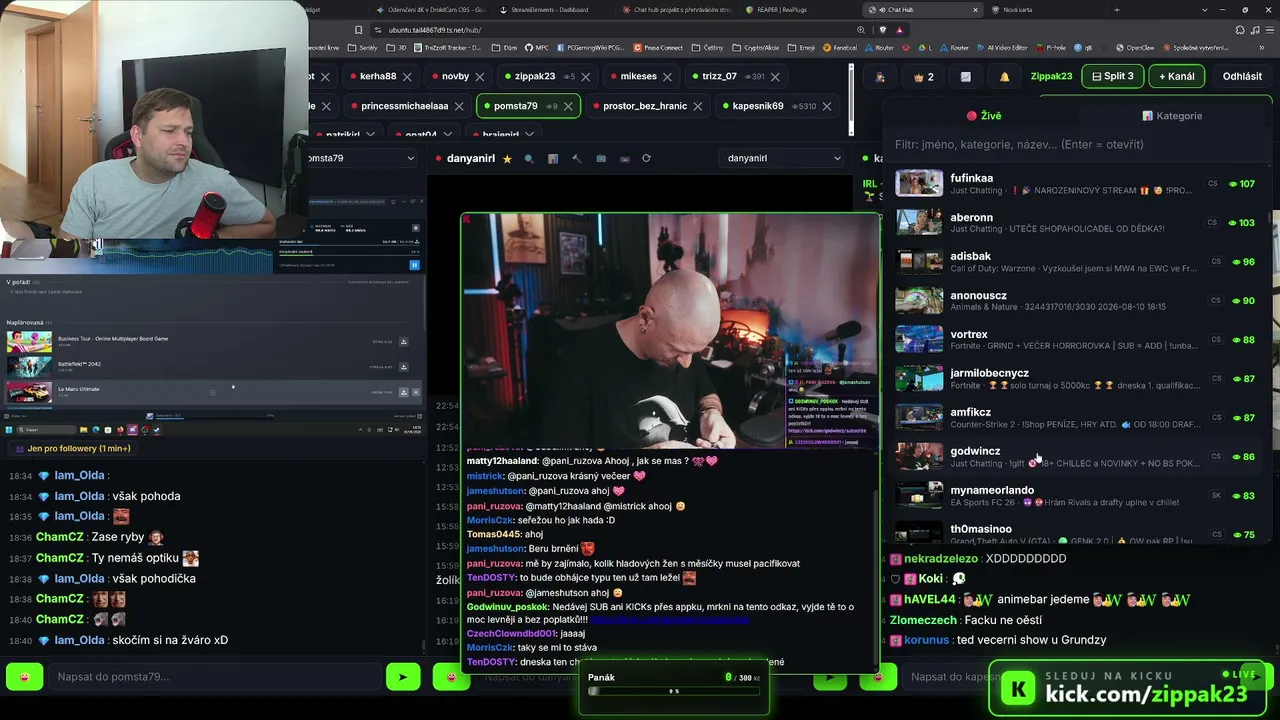The image size is (1280, 720).
Task: Open the stats chart icon in danyanirl header
Action: point(553,158)
